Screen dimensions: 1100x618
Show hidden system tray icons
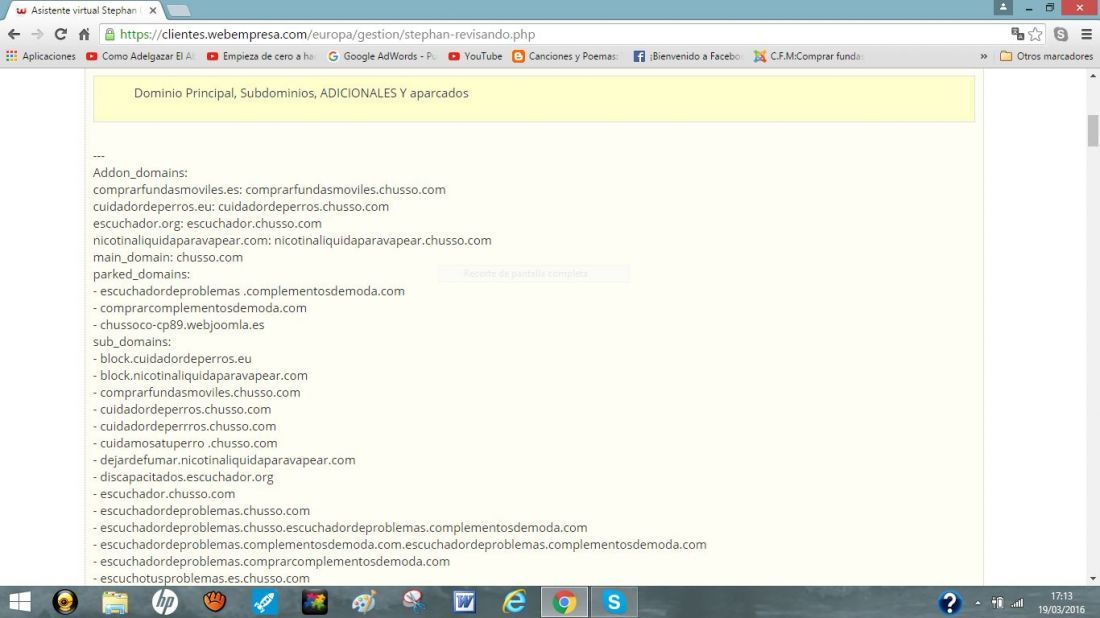(978, 603)
